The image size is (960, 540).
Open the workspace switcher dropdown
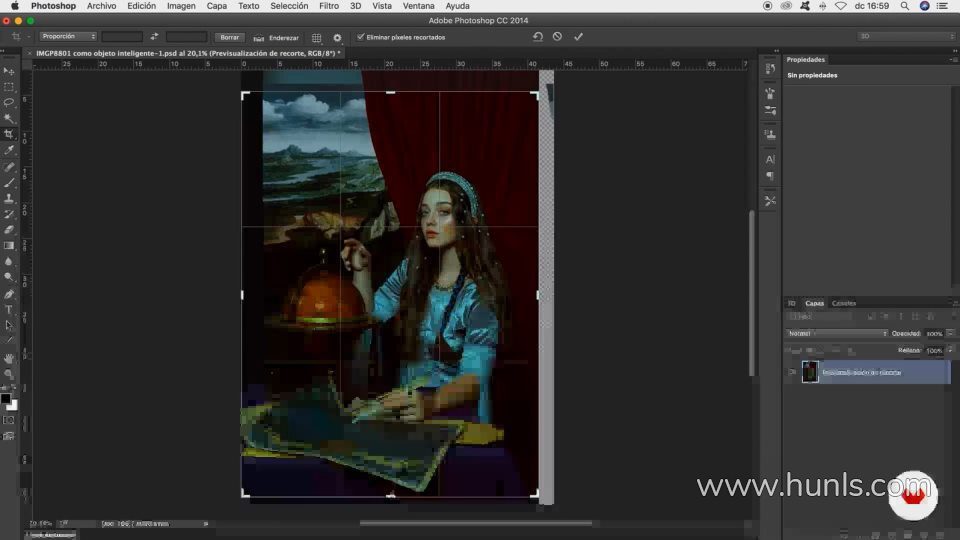906,36
